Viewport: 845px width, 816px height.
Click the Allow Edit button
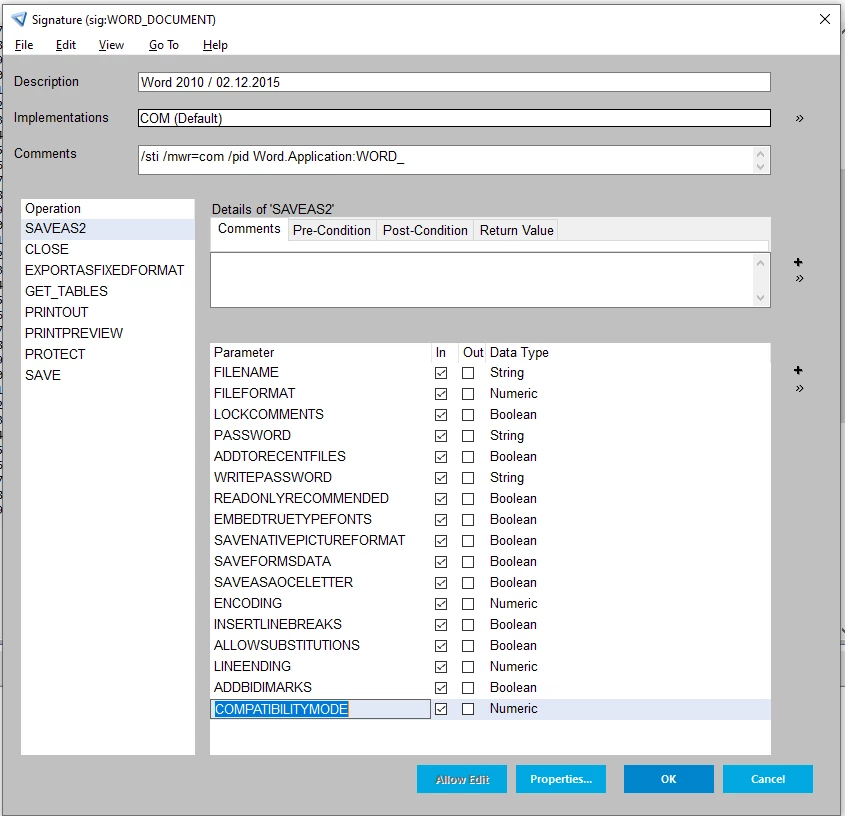(462, 779)
